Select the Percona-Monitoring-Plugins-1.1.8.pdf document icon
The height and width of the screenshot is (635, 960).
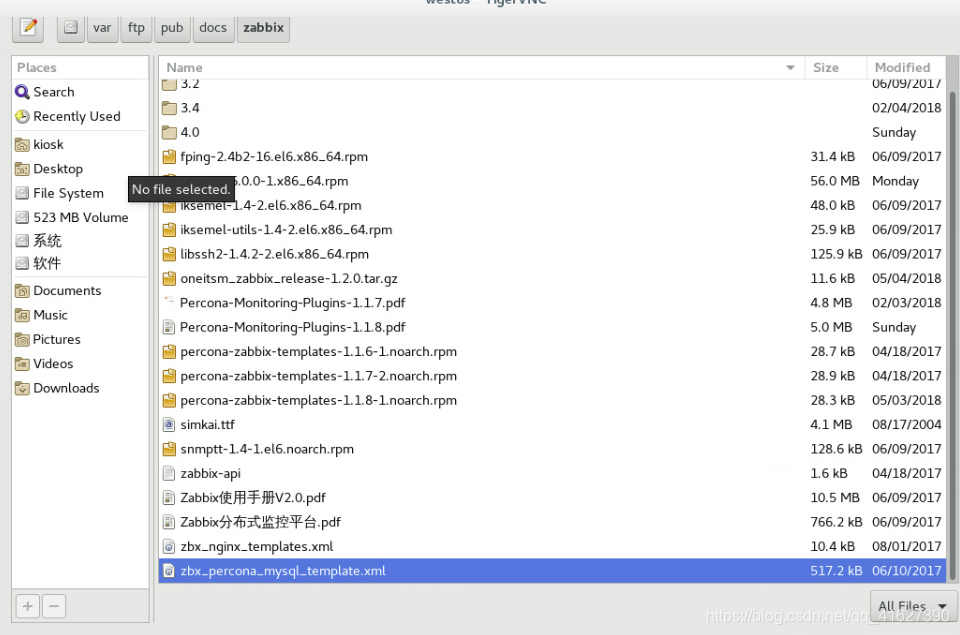169,328
